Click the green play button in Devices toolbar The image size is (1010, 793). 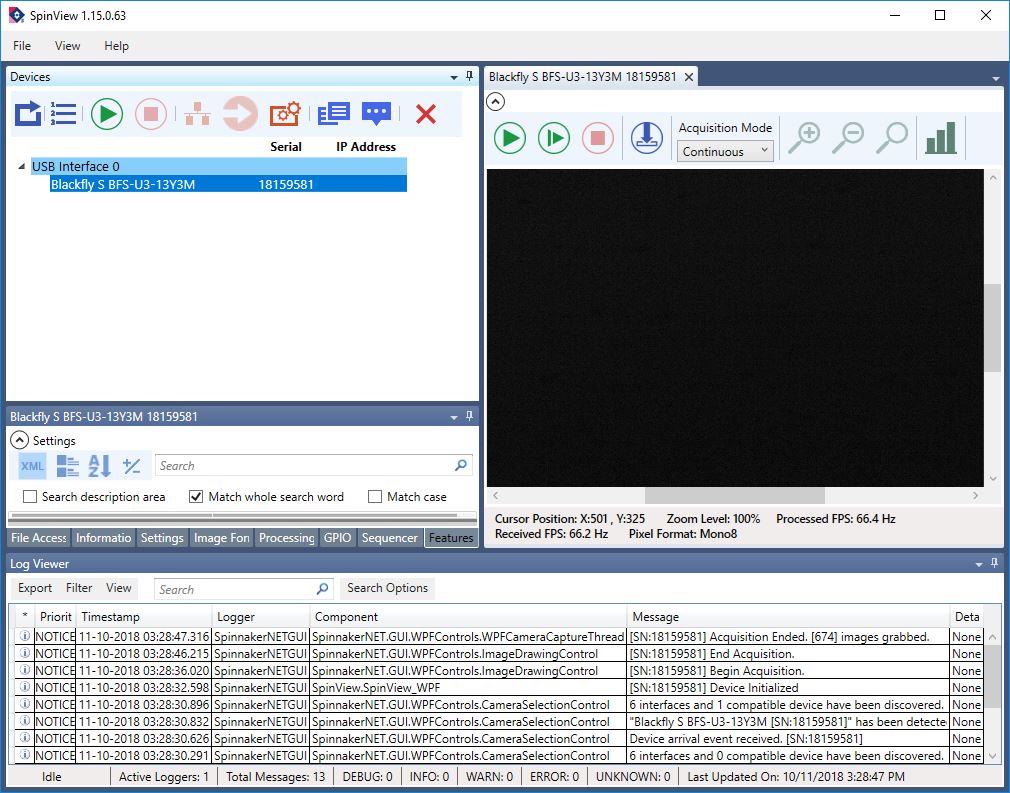pyautogui.click(x=106, y=114)
